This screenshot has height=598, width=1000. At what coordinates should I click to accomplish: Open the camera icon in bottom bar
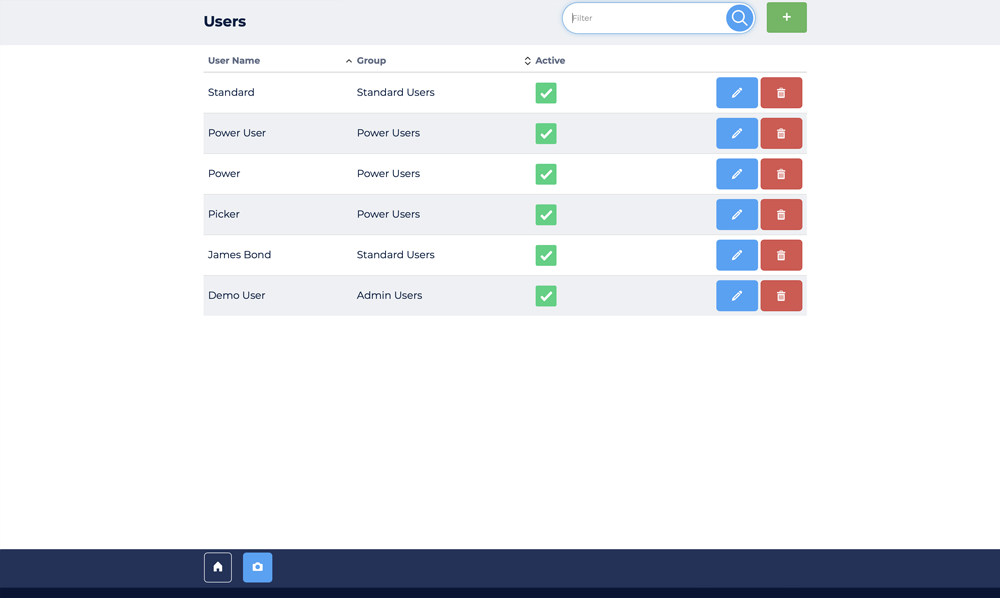click(257, 567)
